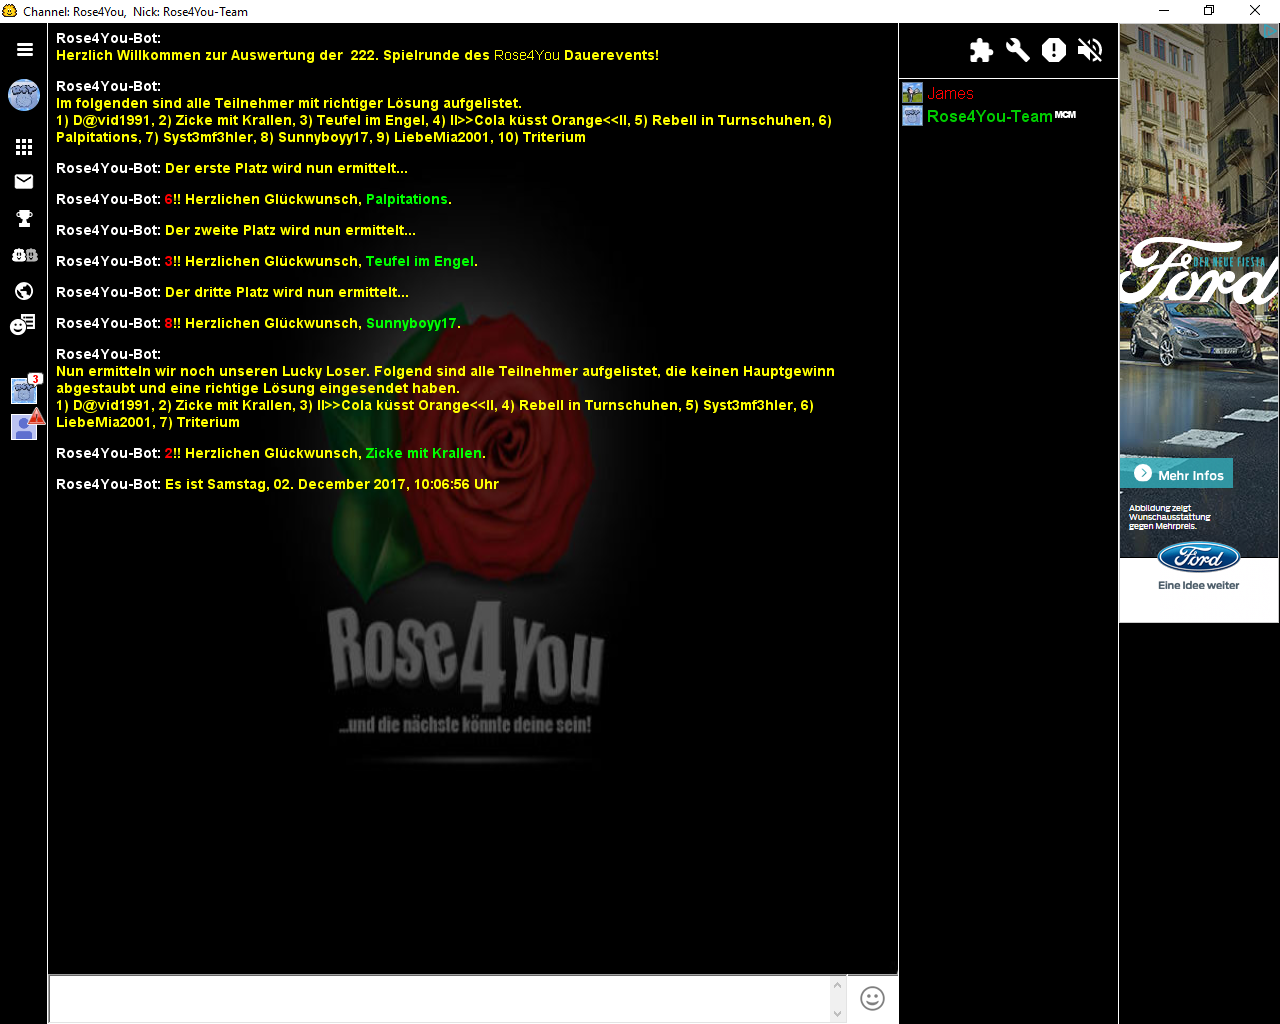Viewport: 1280px width, 1024px height.
Task: Click the Rose4You-Team round profile avatar
Action: click(24, 96)
